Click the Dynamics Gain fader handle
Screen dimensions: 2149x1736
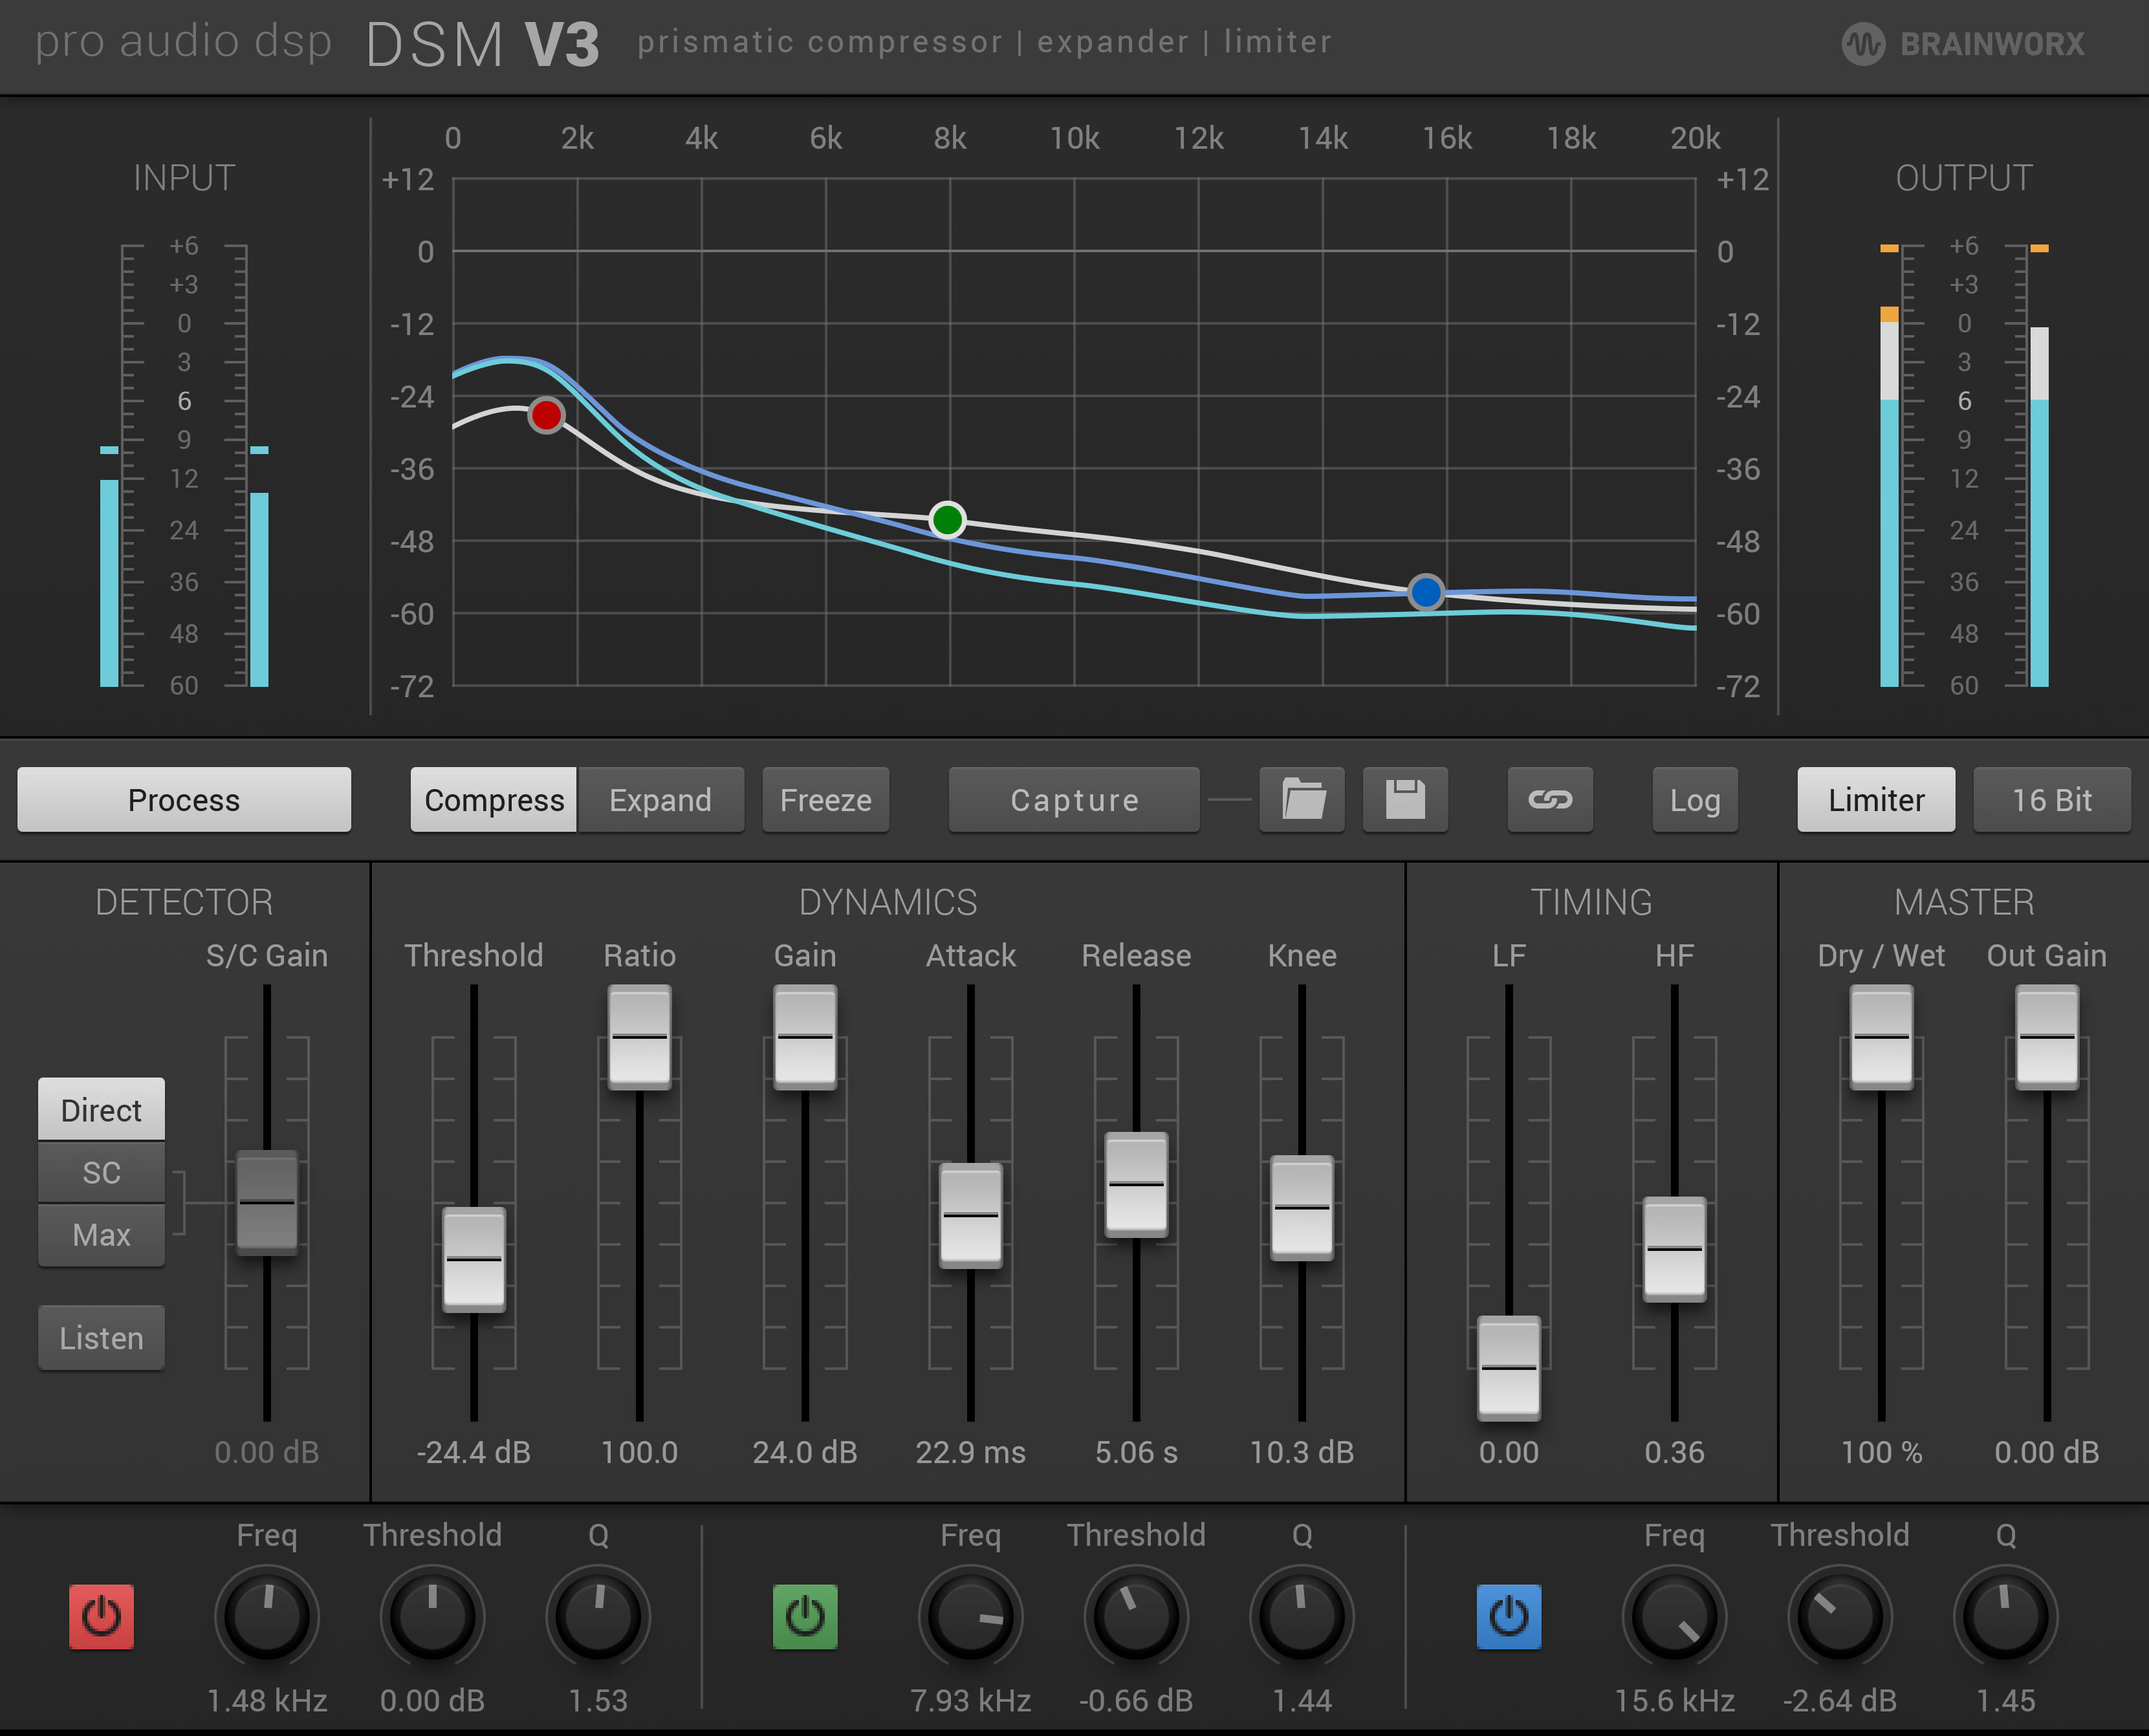[805, 1037]
